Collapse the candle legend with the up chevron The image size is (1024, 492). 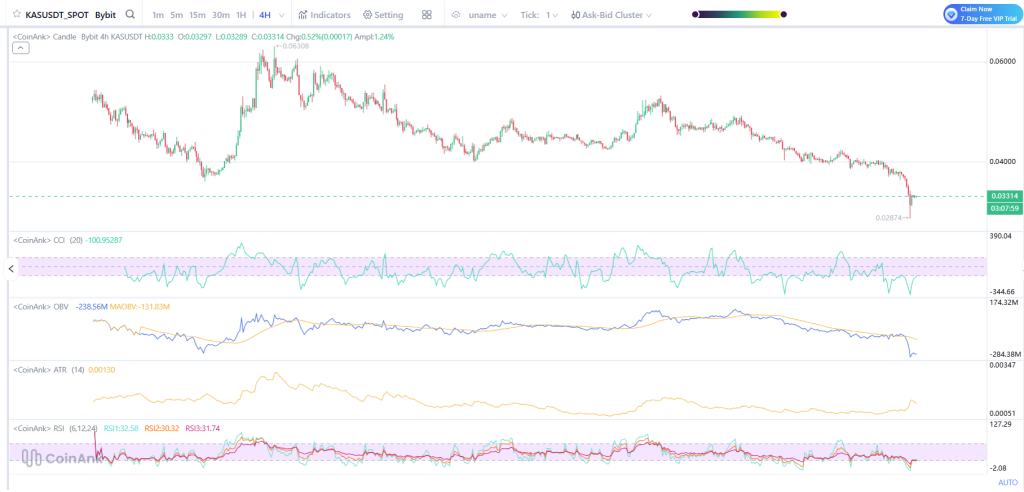click(21, 48)
